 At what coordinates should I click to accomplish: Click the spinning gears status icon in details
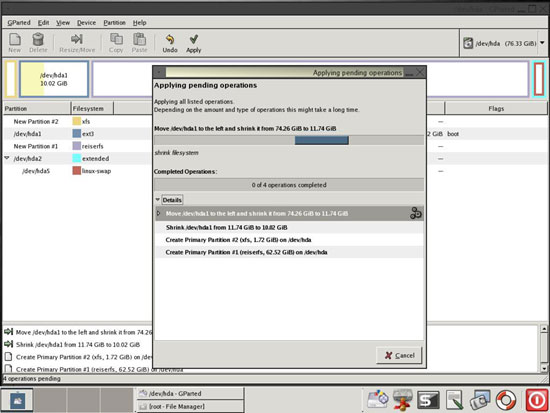point(416,213)
